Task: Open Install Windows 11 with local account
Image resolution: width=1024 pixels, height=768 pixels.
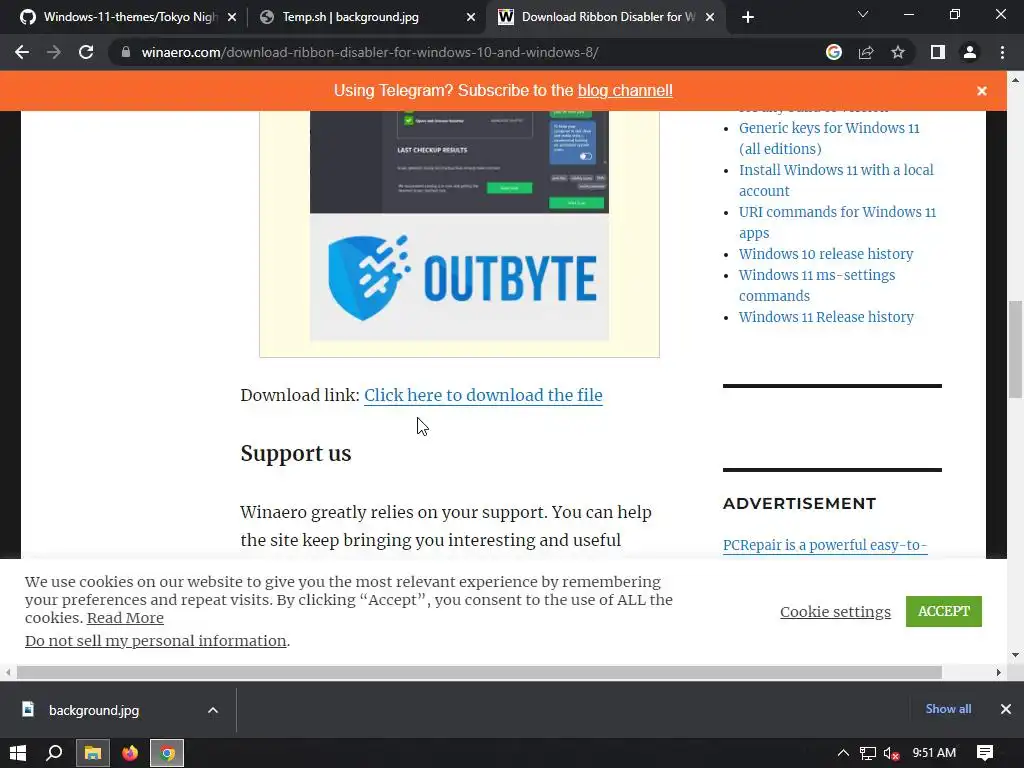Action: (836, 180)
